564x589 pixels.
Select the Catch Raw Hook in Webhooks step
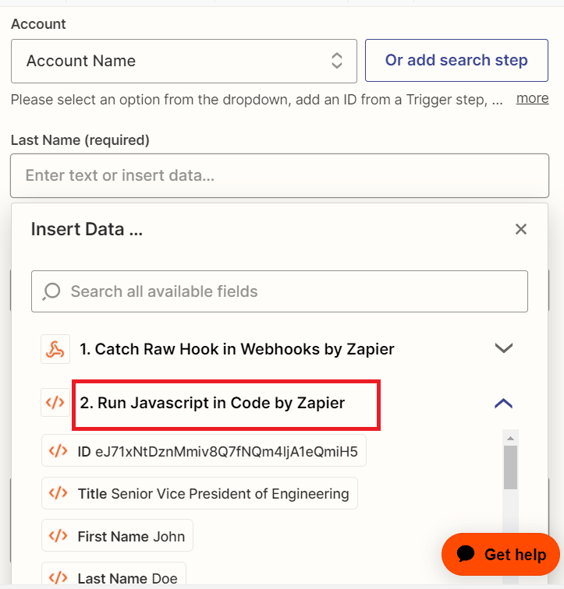[237, 349]
